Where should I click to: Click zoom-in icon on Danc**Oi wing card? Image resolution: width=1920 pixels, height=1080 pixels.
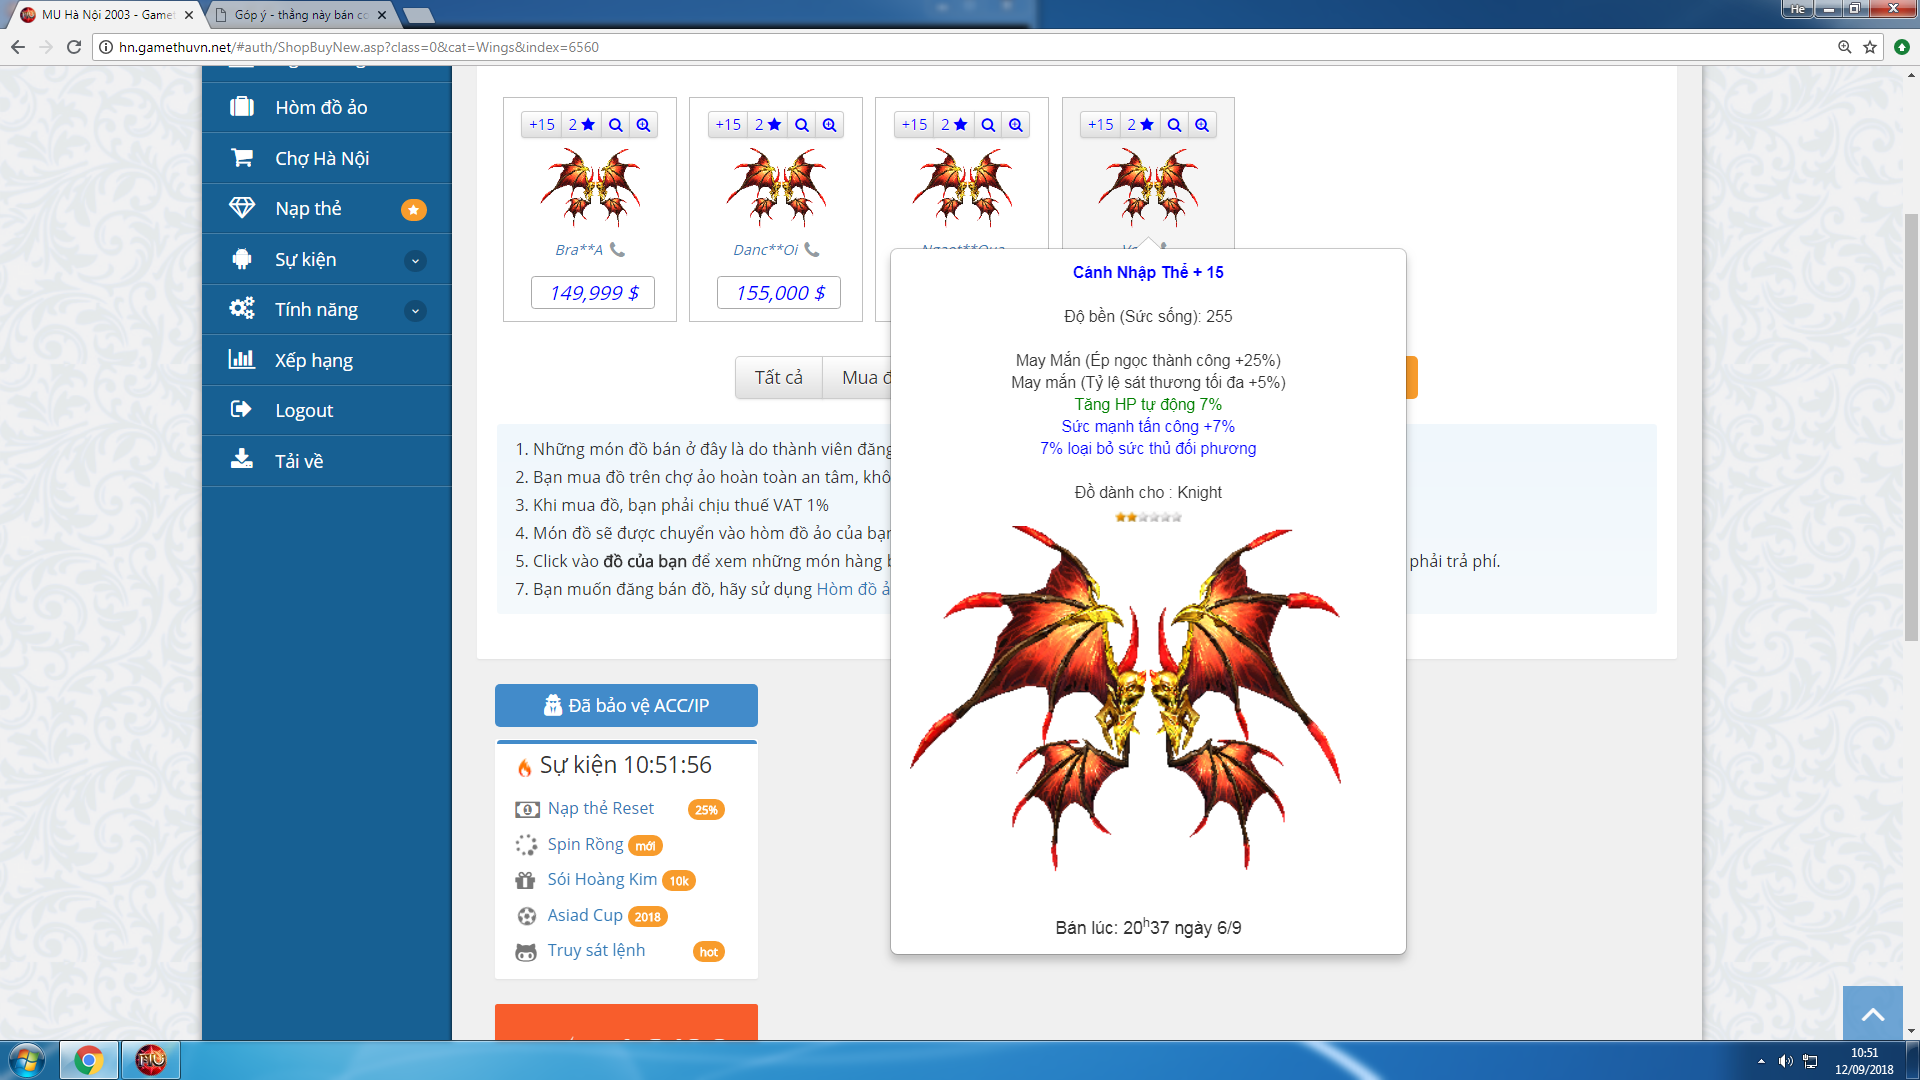(830, 125)
